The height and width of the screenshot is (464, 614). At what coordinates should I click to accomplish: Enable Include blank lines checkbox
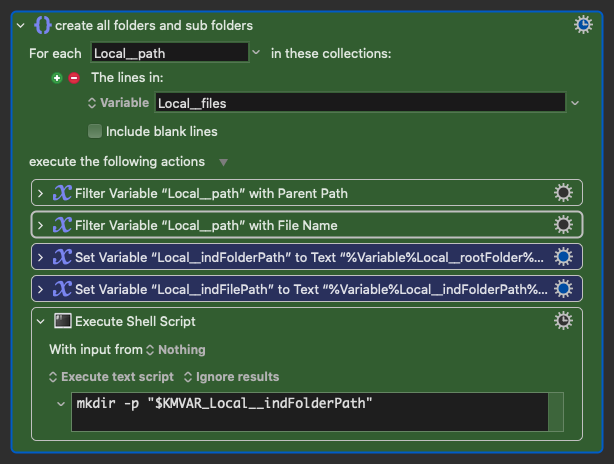(x=95, y=131)
